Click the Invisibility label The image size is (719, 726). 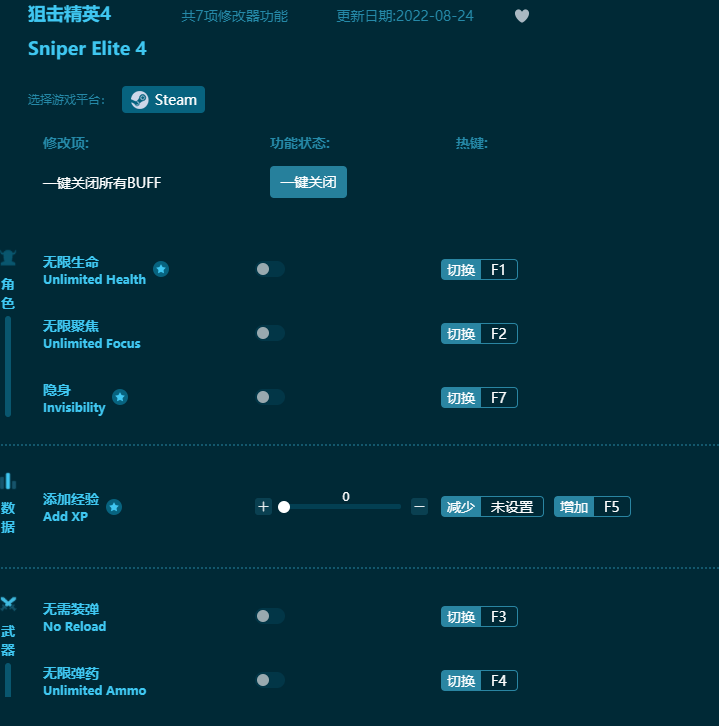click(74, 407)
